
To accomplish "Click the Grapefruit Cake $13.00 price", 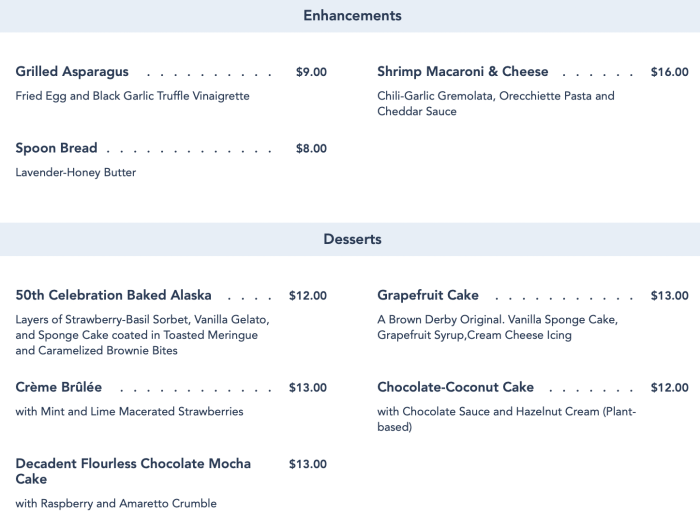I will pos(669,295).
